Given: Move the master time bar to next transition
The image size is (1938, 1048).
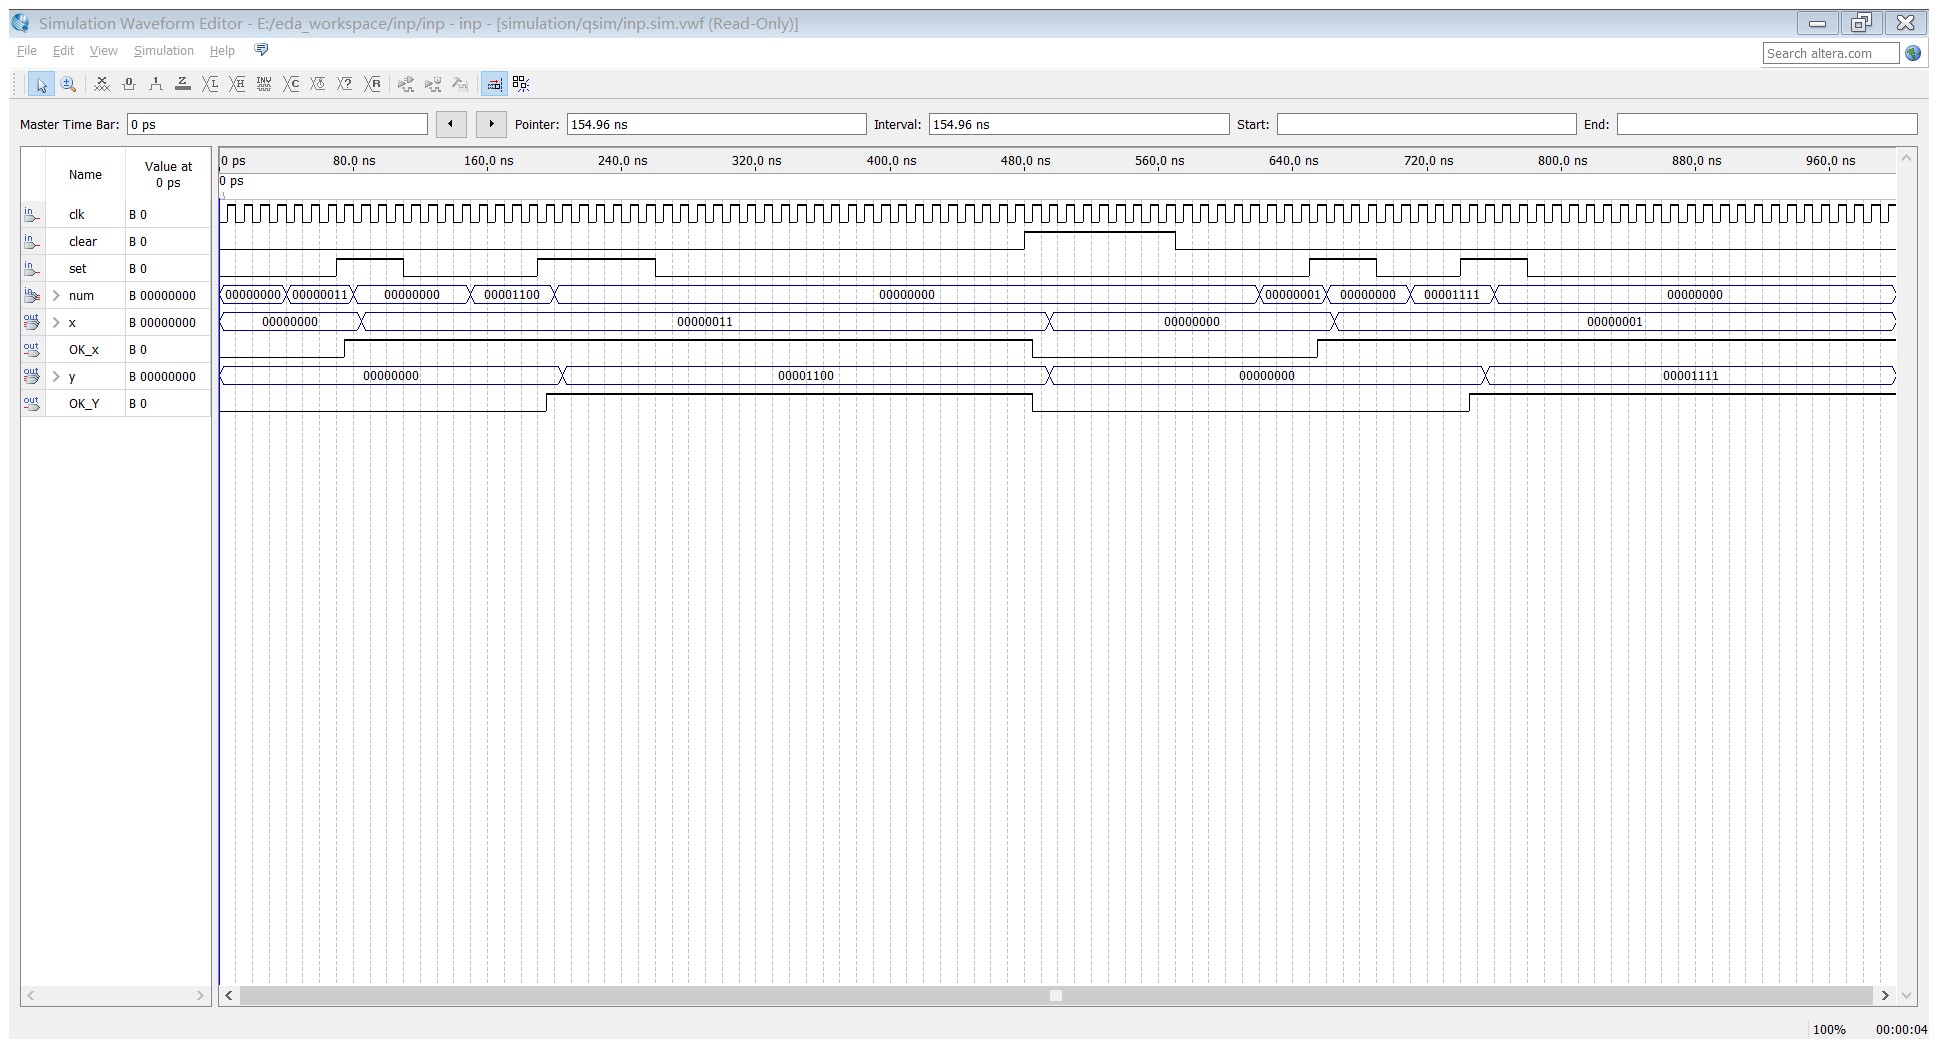Looking at the screenshot, I should tap(491, 124).
